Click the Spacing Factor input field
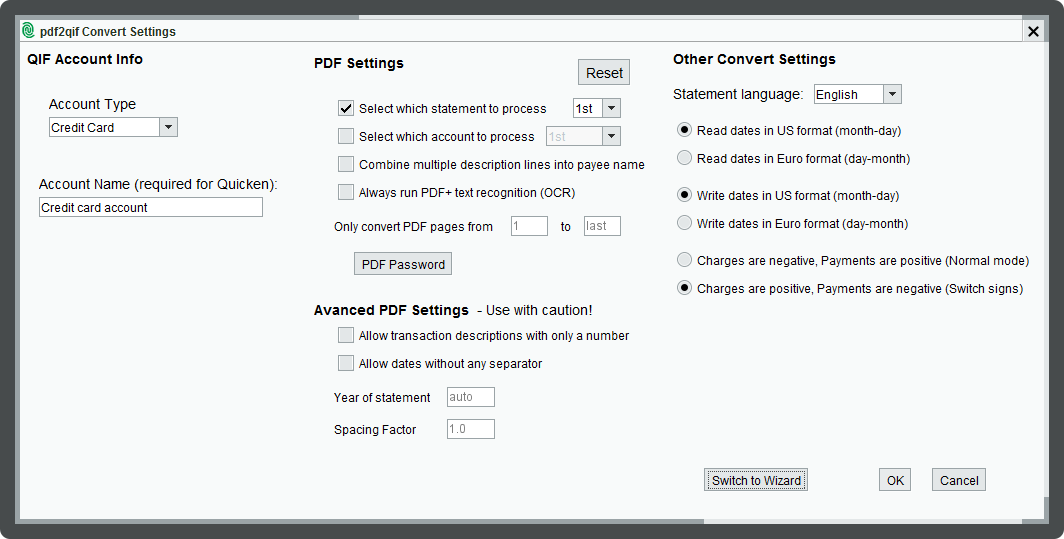Screen dimensions: 1064x539 (471, 429)
